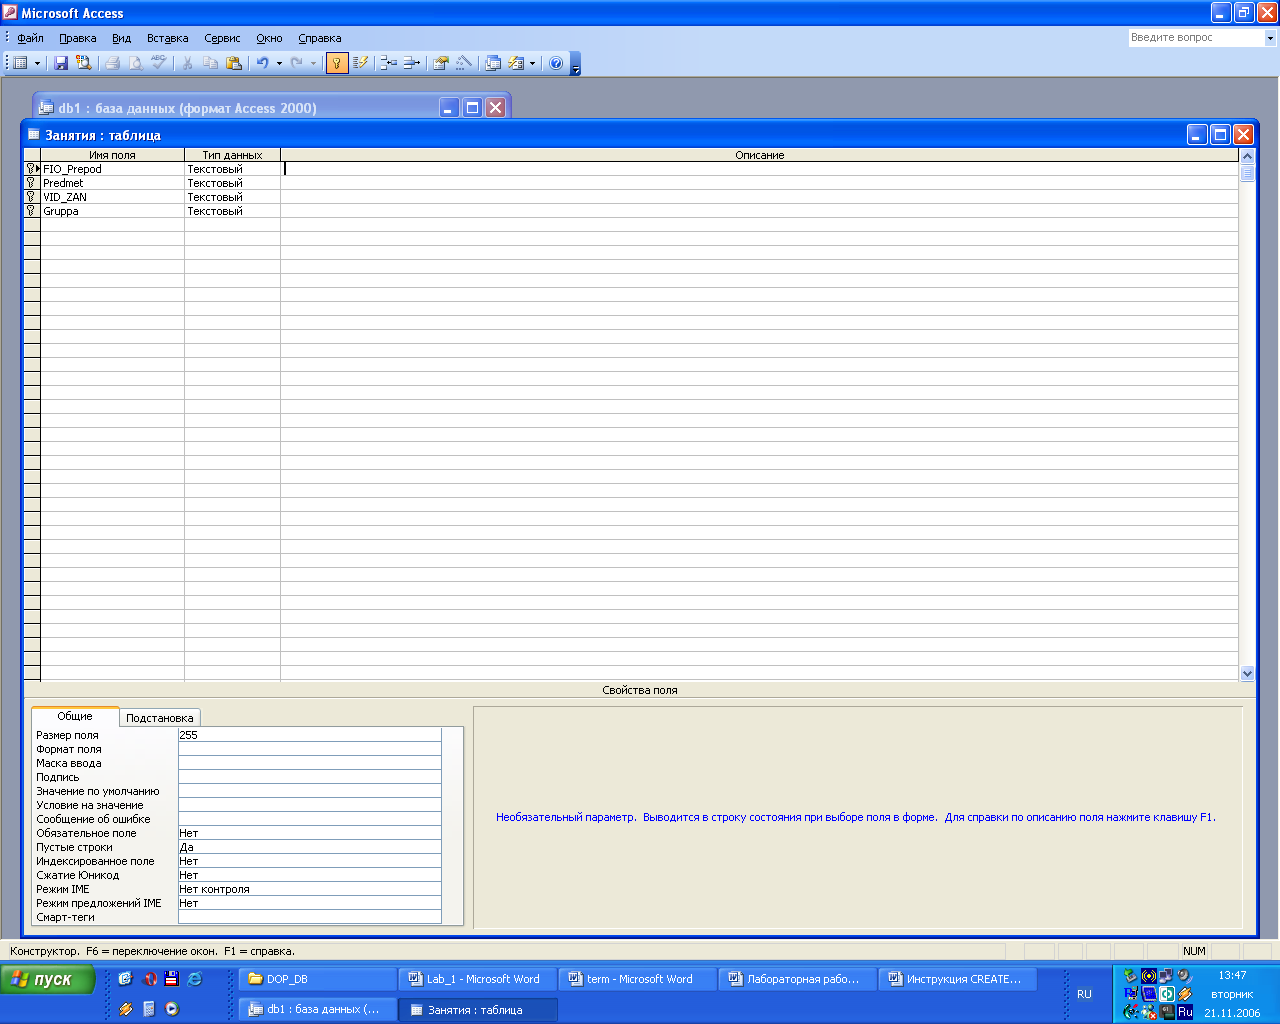Click the пуск Start button
The width and height of the screenshot is (1280, 1024).
tap(48, 980)
